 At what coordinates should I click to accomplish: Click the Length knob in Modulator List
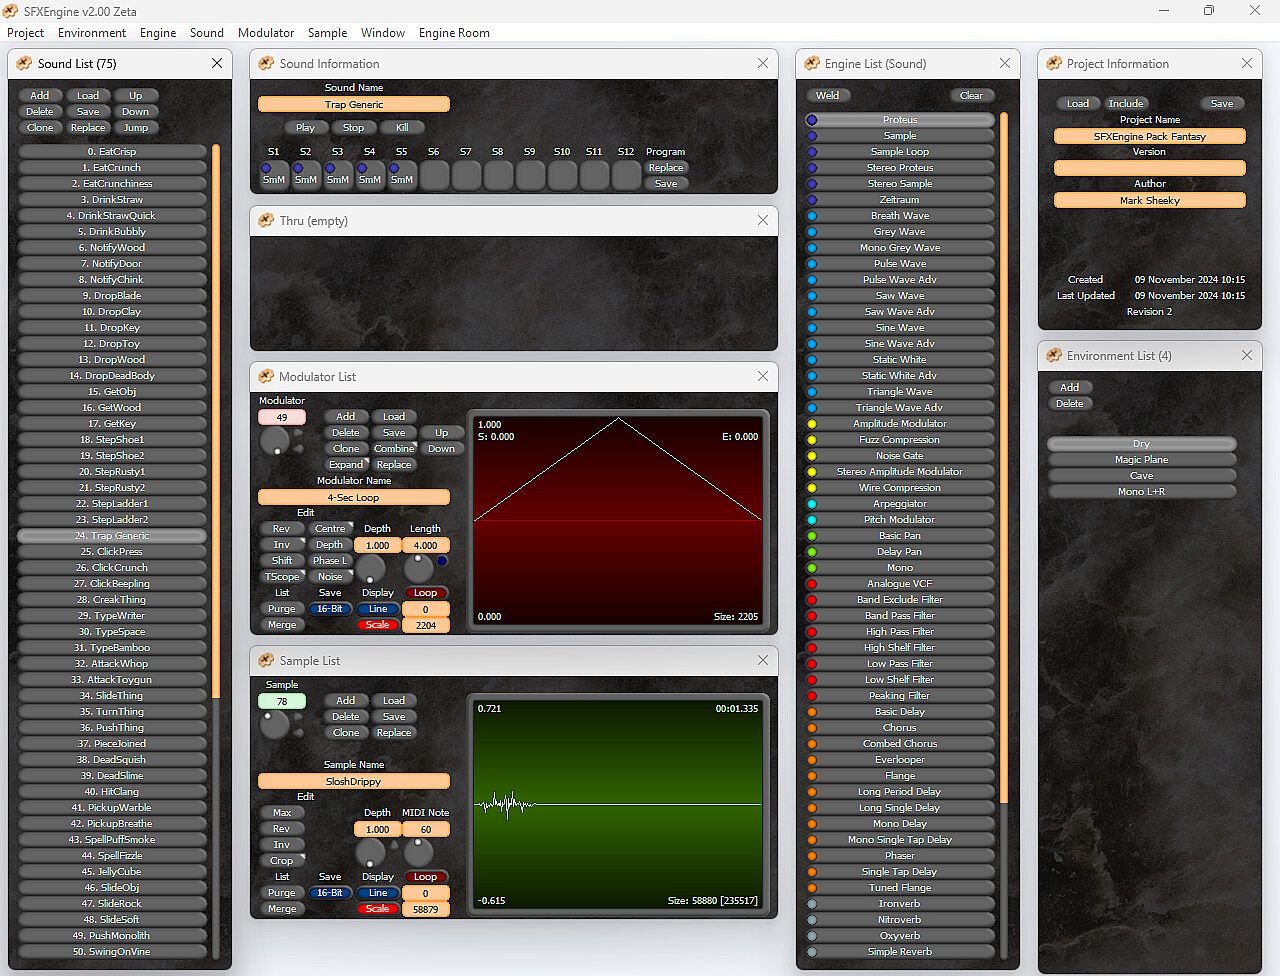419,568
